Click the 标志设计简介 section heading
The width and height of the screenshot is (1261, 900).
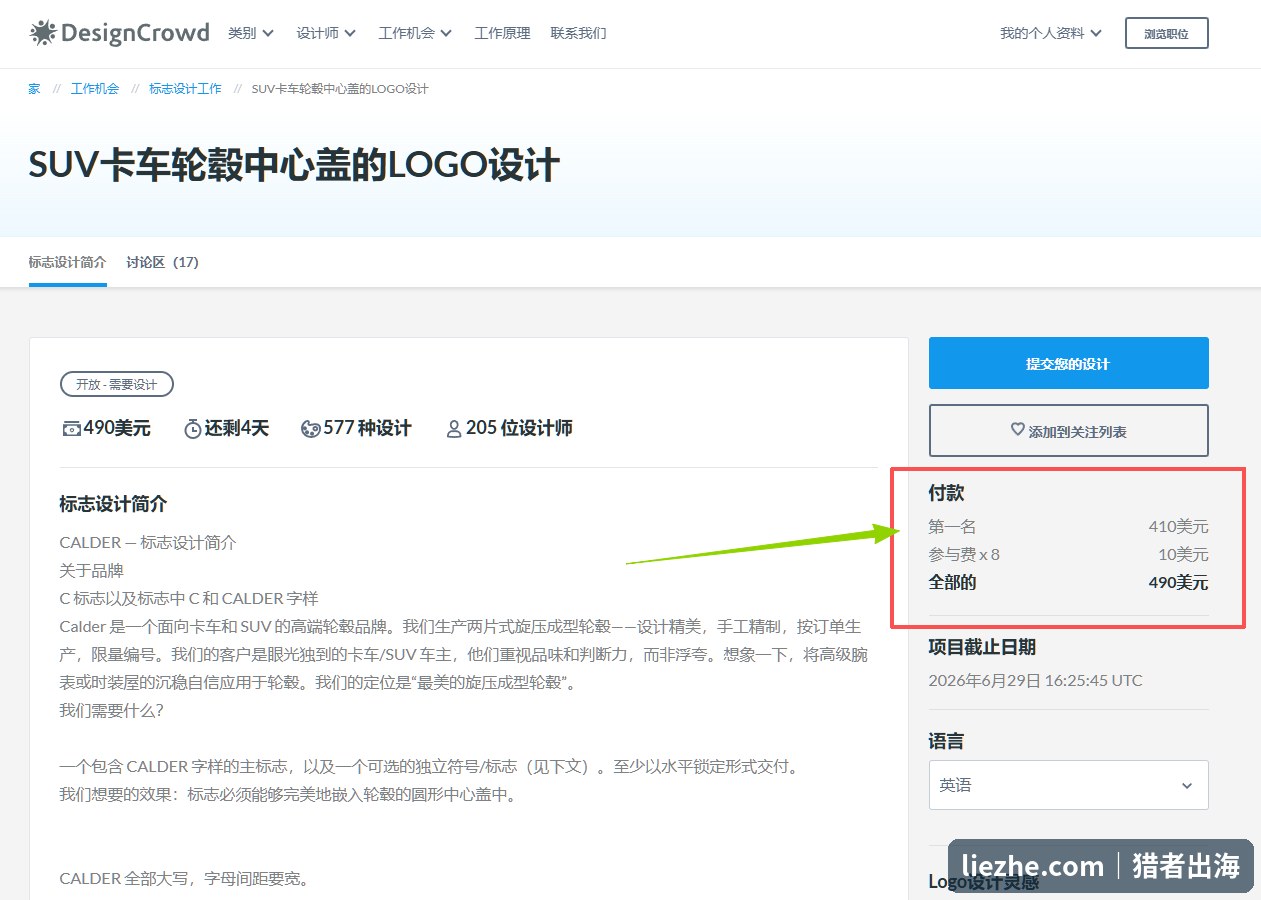(x=113, y=504)
